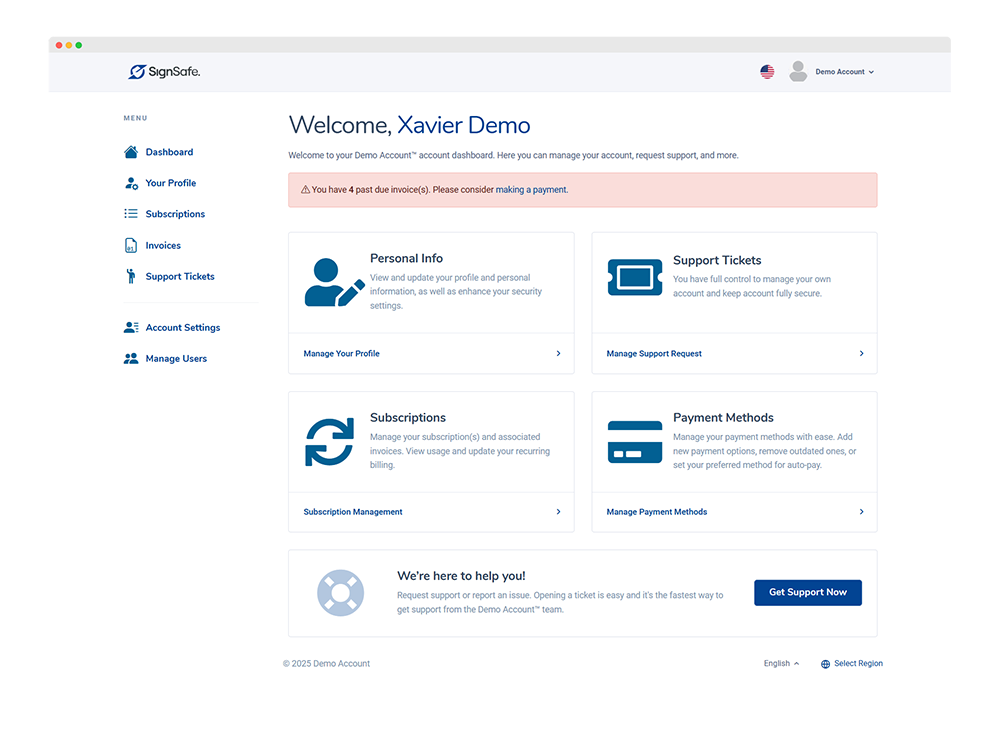Expand the English language selector

coord(781,664)
